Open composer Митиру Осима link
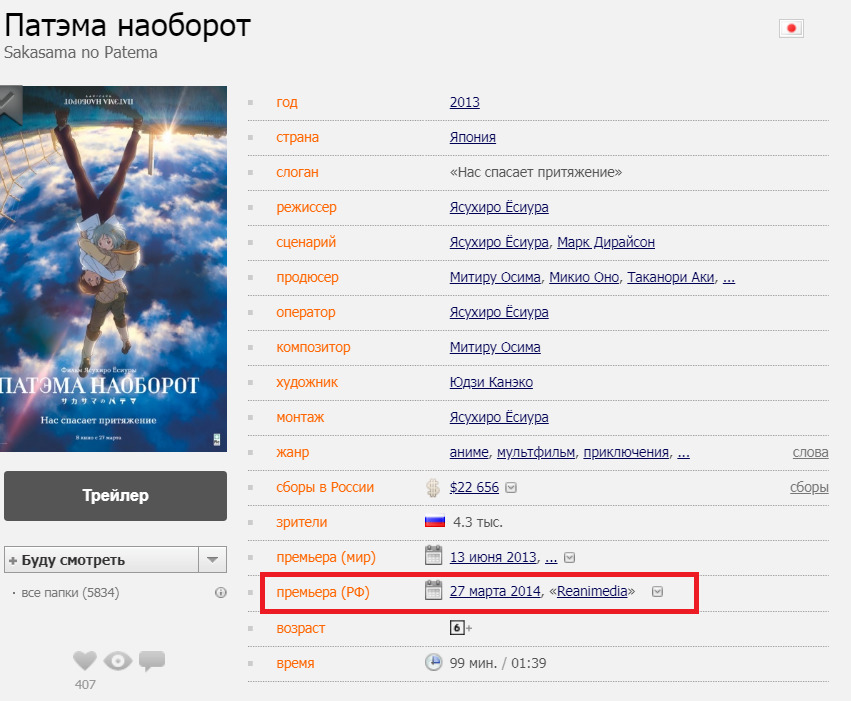Viewport: 851px width, 701px height. (495, 347)
